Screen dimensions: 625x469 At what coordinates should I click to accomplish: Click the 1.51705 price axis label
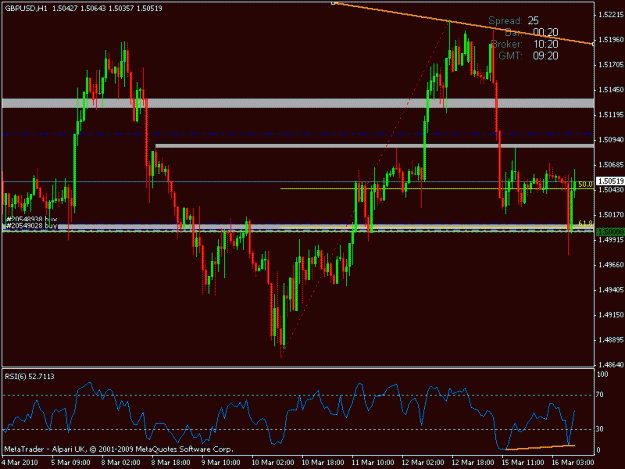pyautogui.click(x=610, y=65)
